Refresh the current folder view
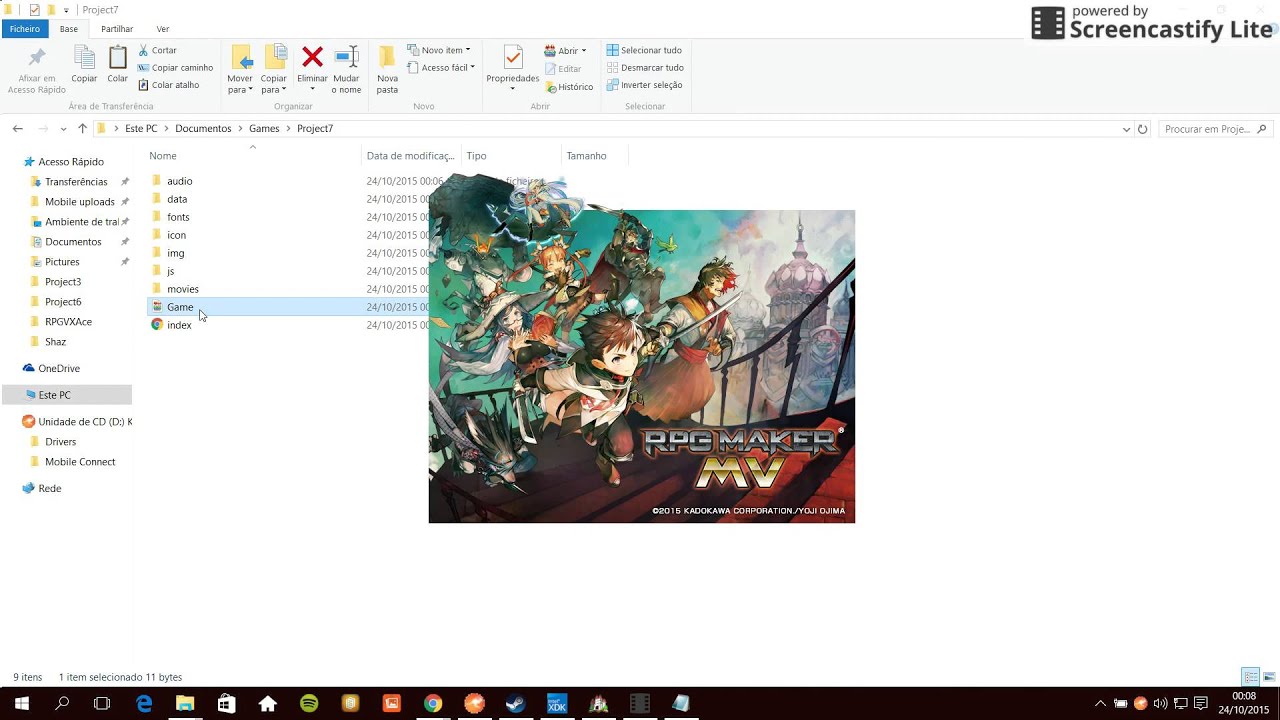 [x=1142, y=129]
